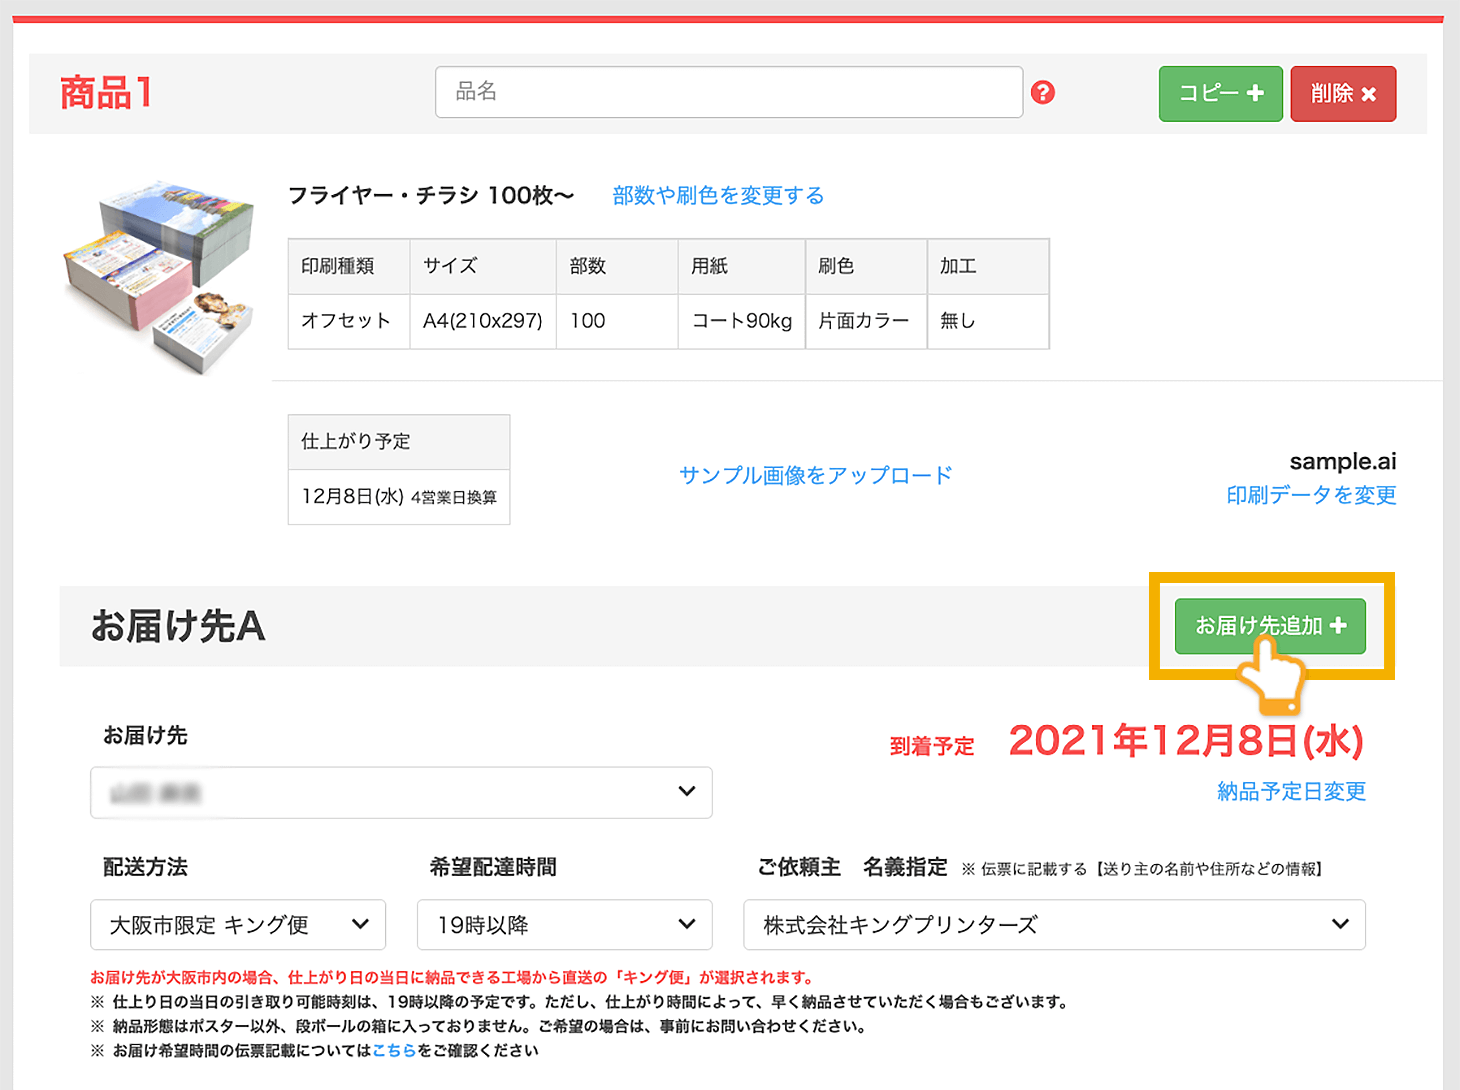Open the 部数や刷色を変更する link
1460x1090 pixels.
(716, 195)
